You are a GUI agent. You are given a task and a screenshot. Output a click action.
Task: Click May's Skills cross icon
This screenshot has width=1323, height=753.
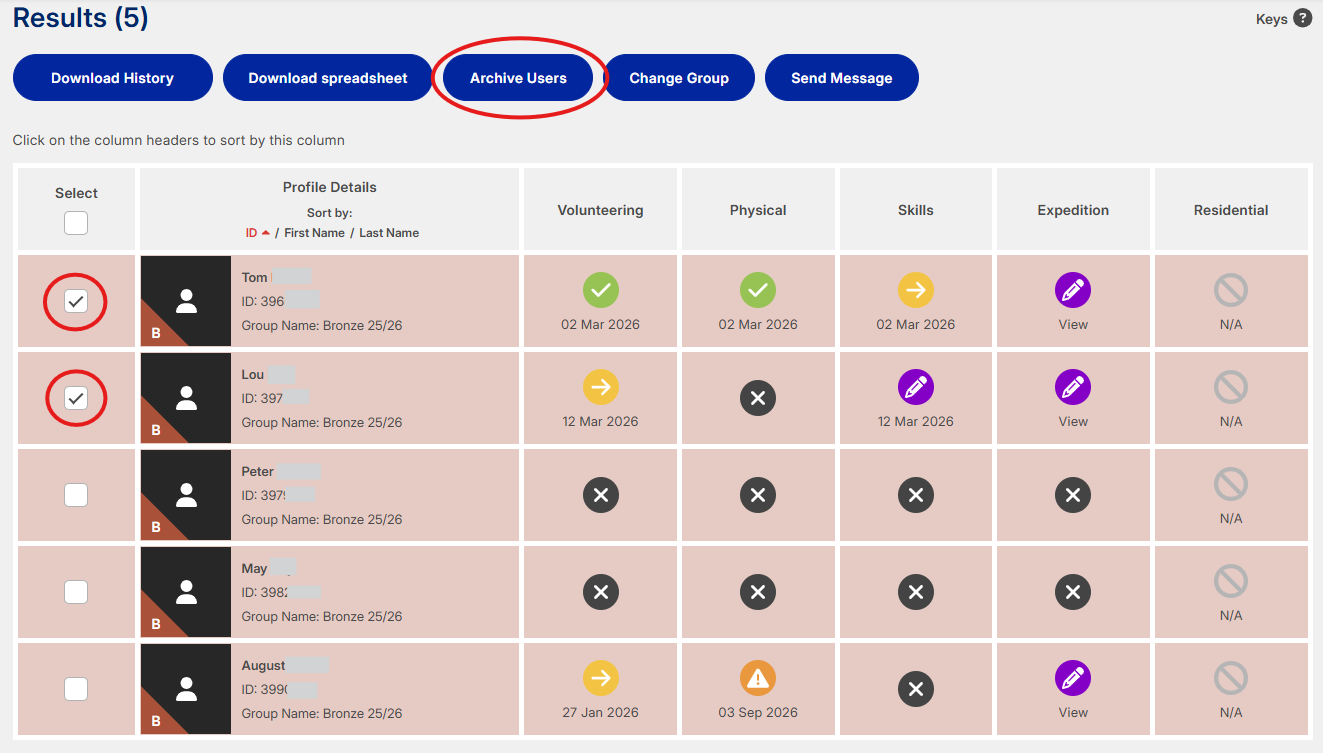pyautogui.click(x=916, y=592)
